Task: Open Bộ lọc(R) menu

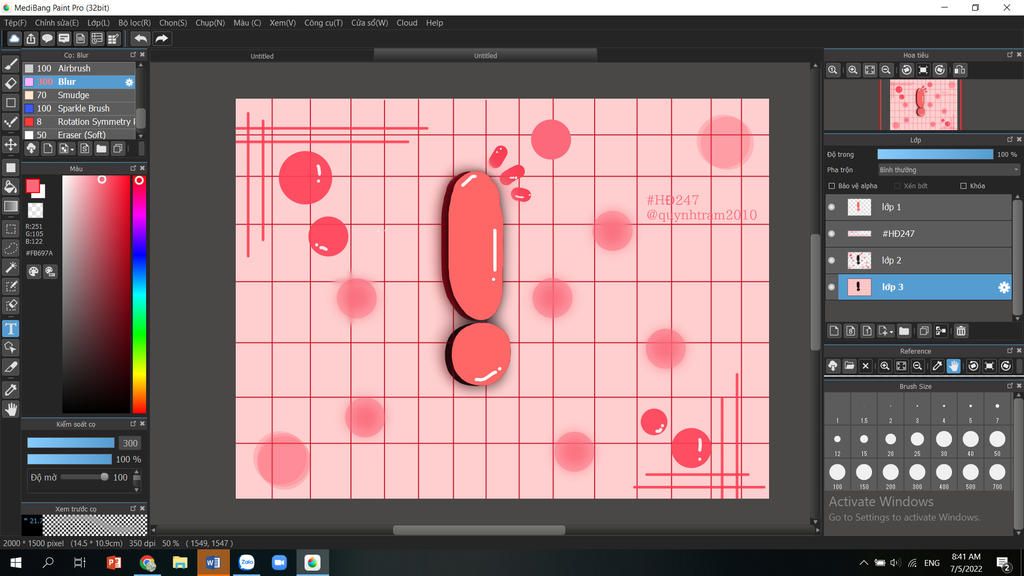Action: 135,23
